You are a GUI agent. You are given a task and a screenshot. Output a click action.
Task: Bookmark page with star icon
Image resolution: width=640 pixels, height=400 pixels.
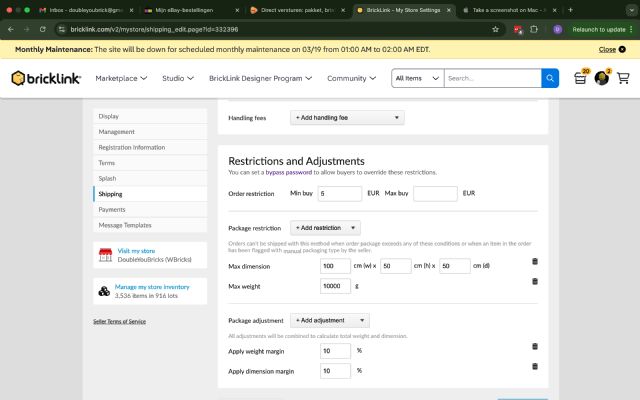[495, 29]
